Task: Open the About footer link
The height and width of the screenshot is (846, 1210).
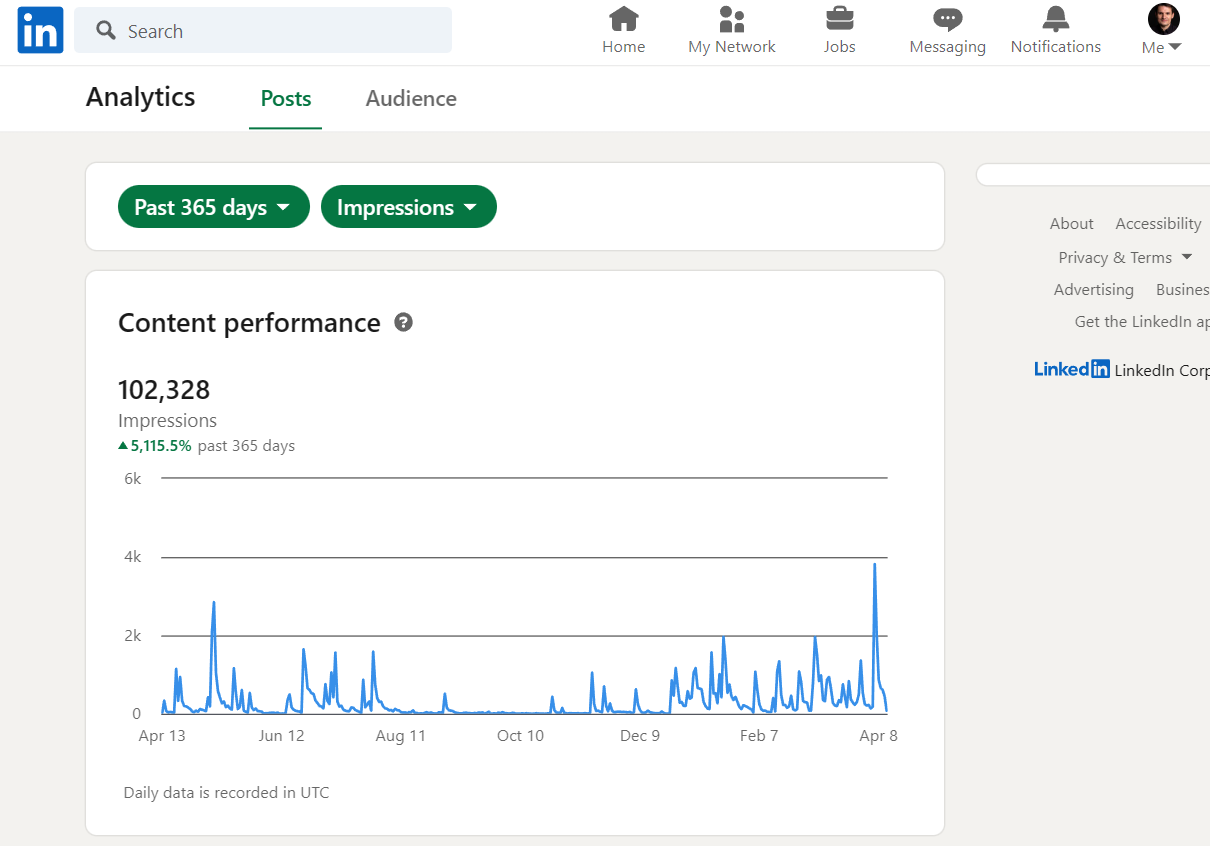Action: coord(1071,223)
